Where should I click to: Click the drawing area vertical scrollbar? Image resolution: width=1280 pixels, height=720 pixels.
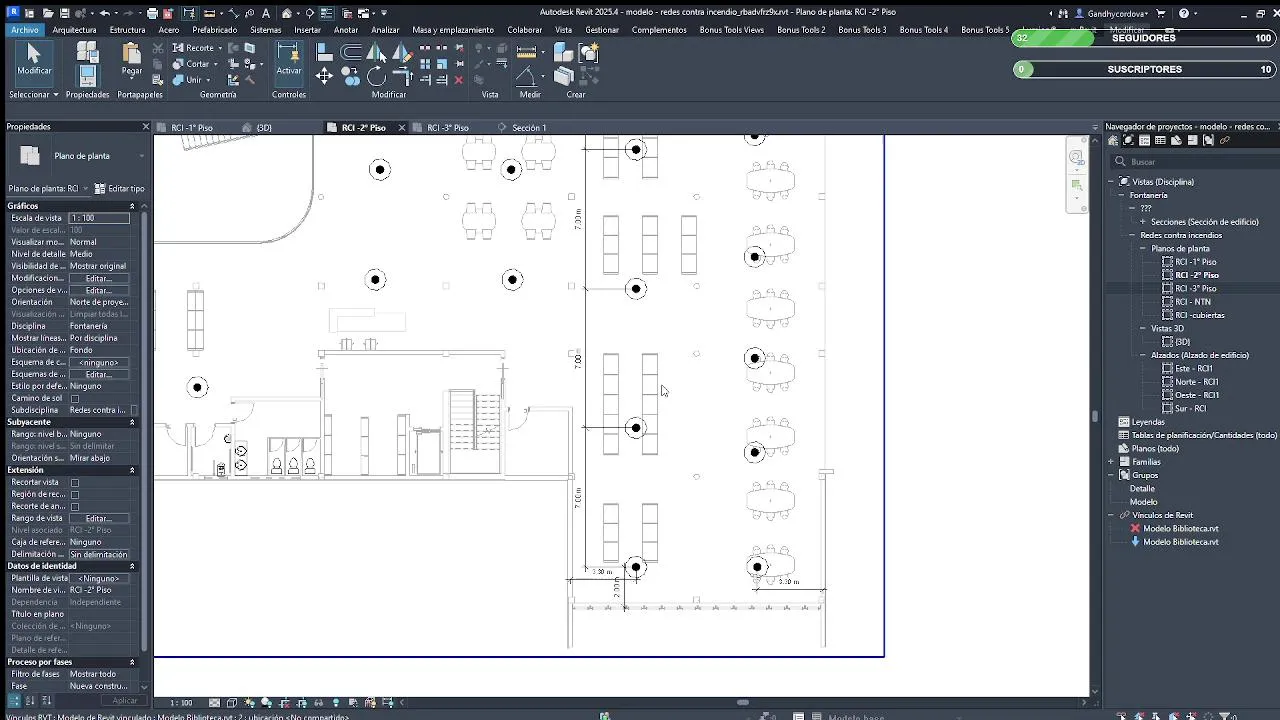coord(1094,415)
